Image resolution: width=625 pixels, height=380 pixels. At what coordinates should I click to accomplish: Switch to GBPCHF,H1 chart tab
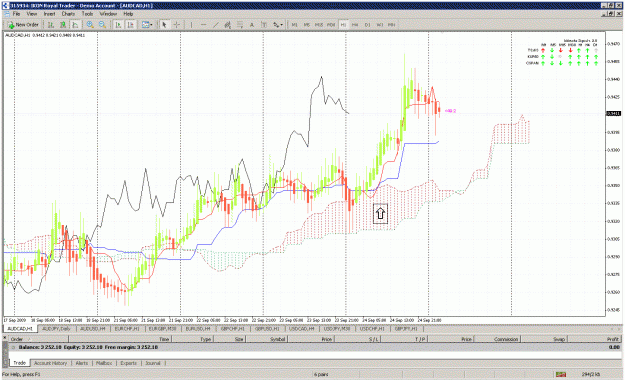point(232,329)
